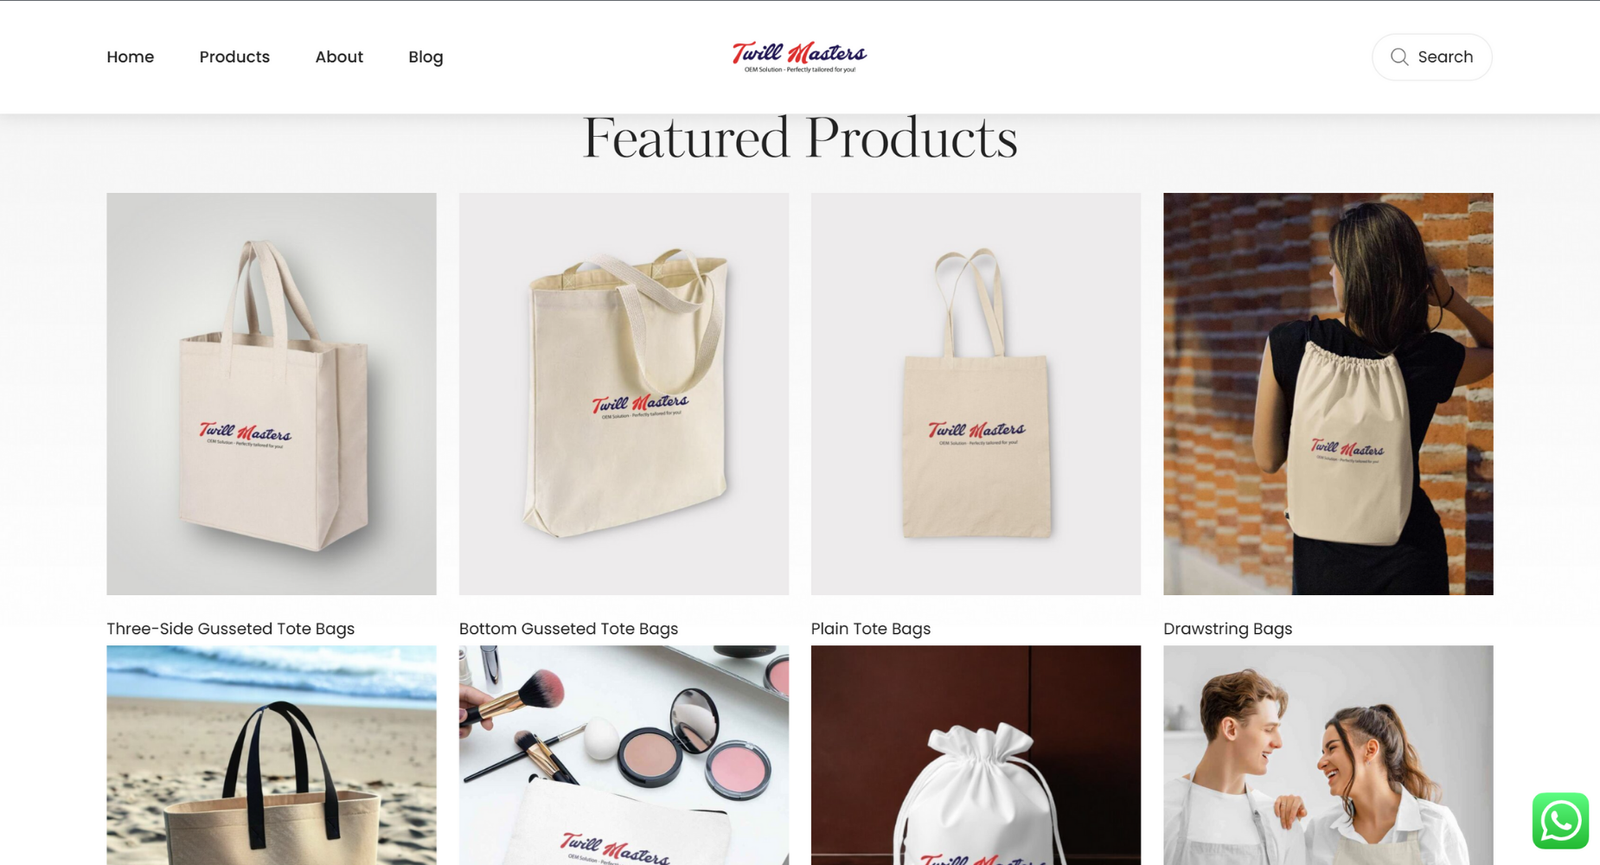Viewport: 1600px width, 865px height.
Task: Select the bottom gusseted tote bag image
Action: point(623,394)
